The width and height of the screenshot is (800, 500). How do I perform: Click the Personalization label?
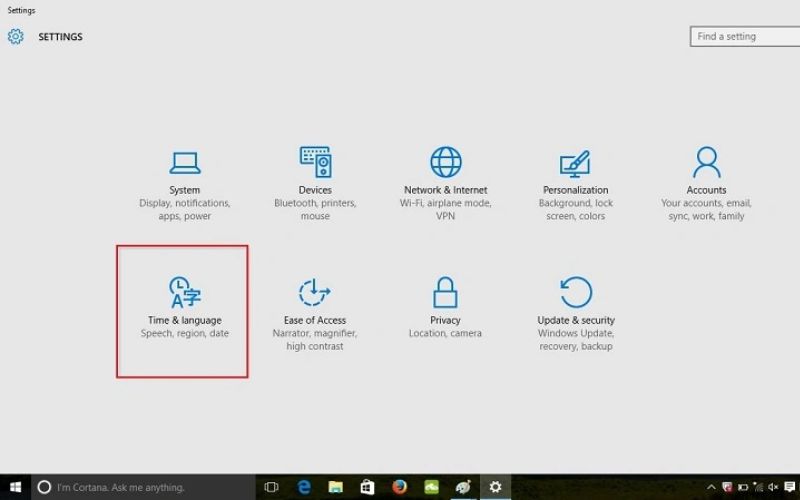(x=576, y=190)
